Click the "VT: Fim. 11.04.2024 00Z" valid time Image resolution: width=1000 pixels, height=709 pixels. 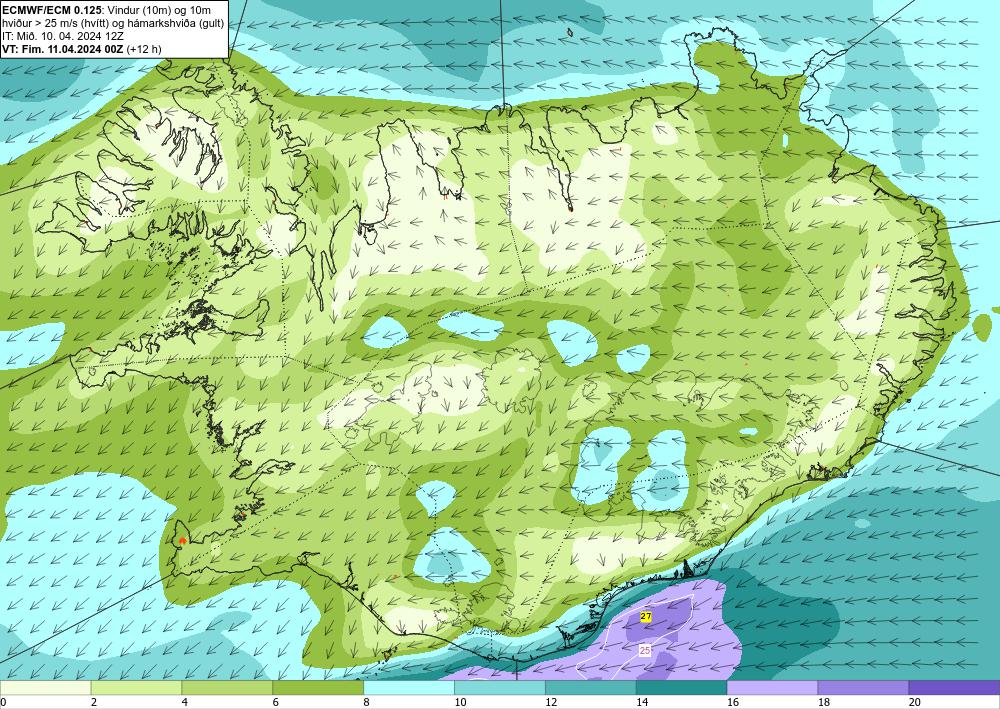coord(63,49)
